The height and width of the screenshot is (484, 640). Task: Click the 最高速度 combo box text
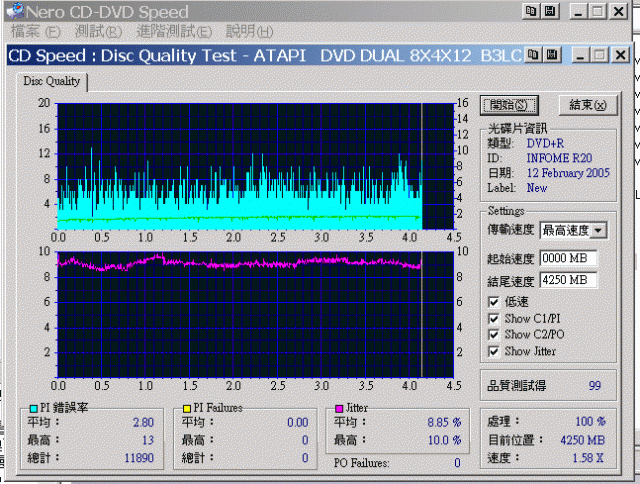coord(565,231)
